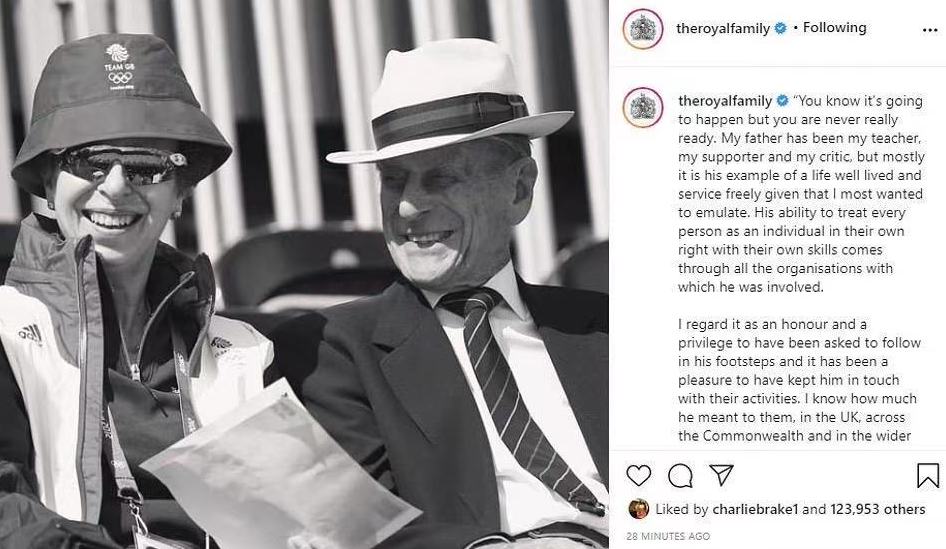The width and height of the screenshot is (946, 549).
Task: Click the profile avatar in the post header
Action: (x=642, y=29)
